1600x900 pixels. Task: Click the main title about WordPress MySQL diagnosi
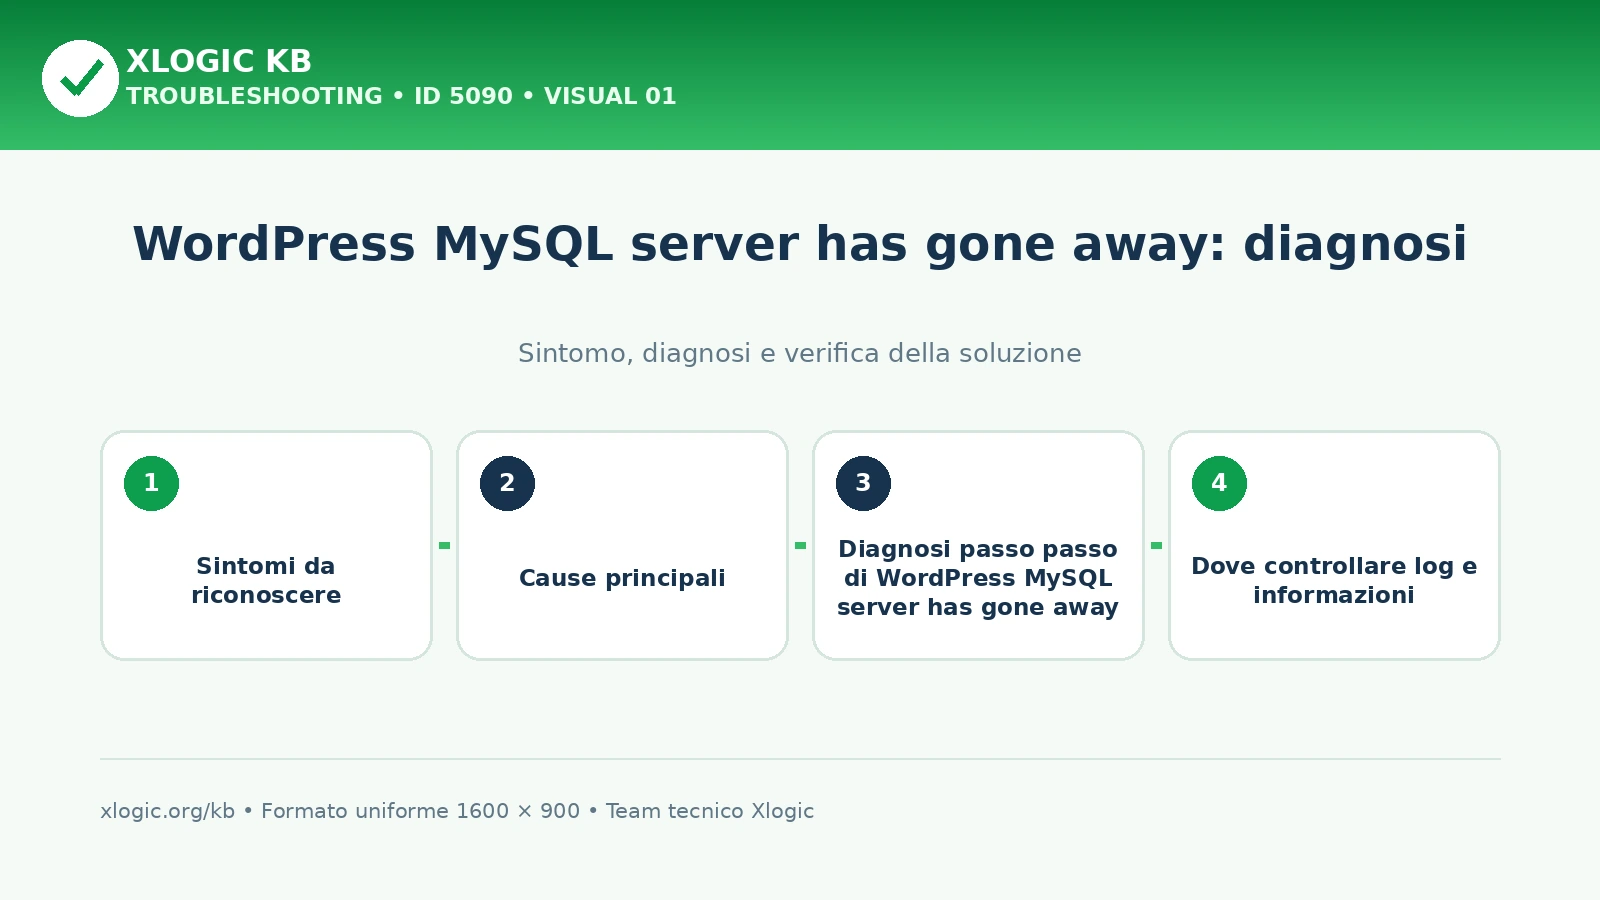point(800,244)
